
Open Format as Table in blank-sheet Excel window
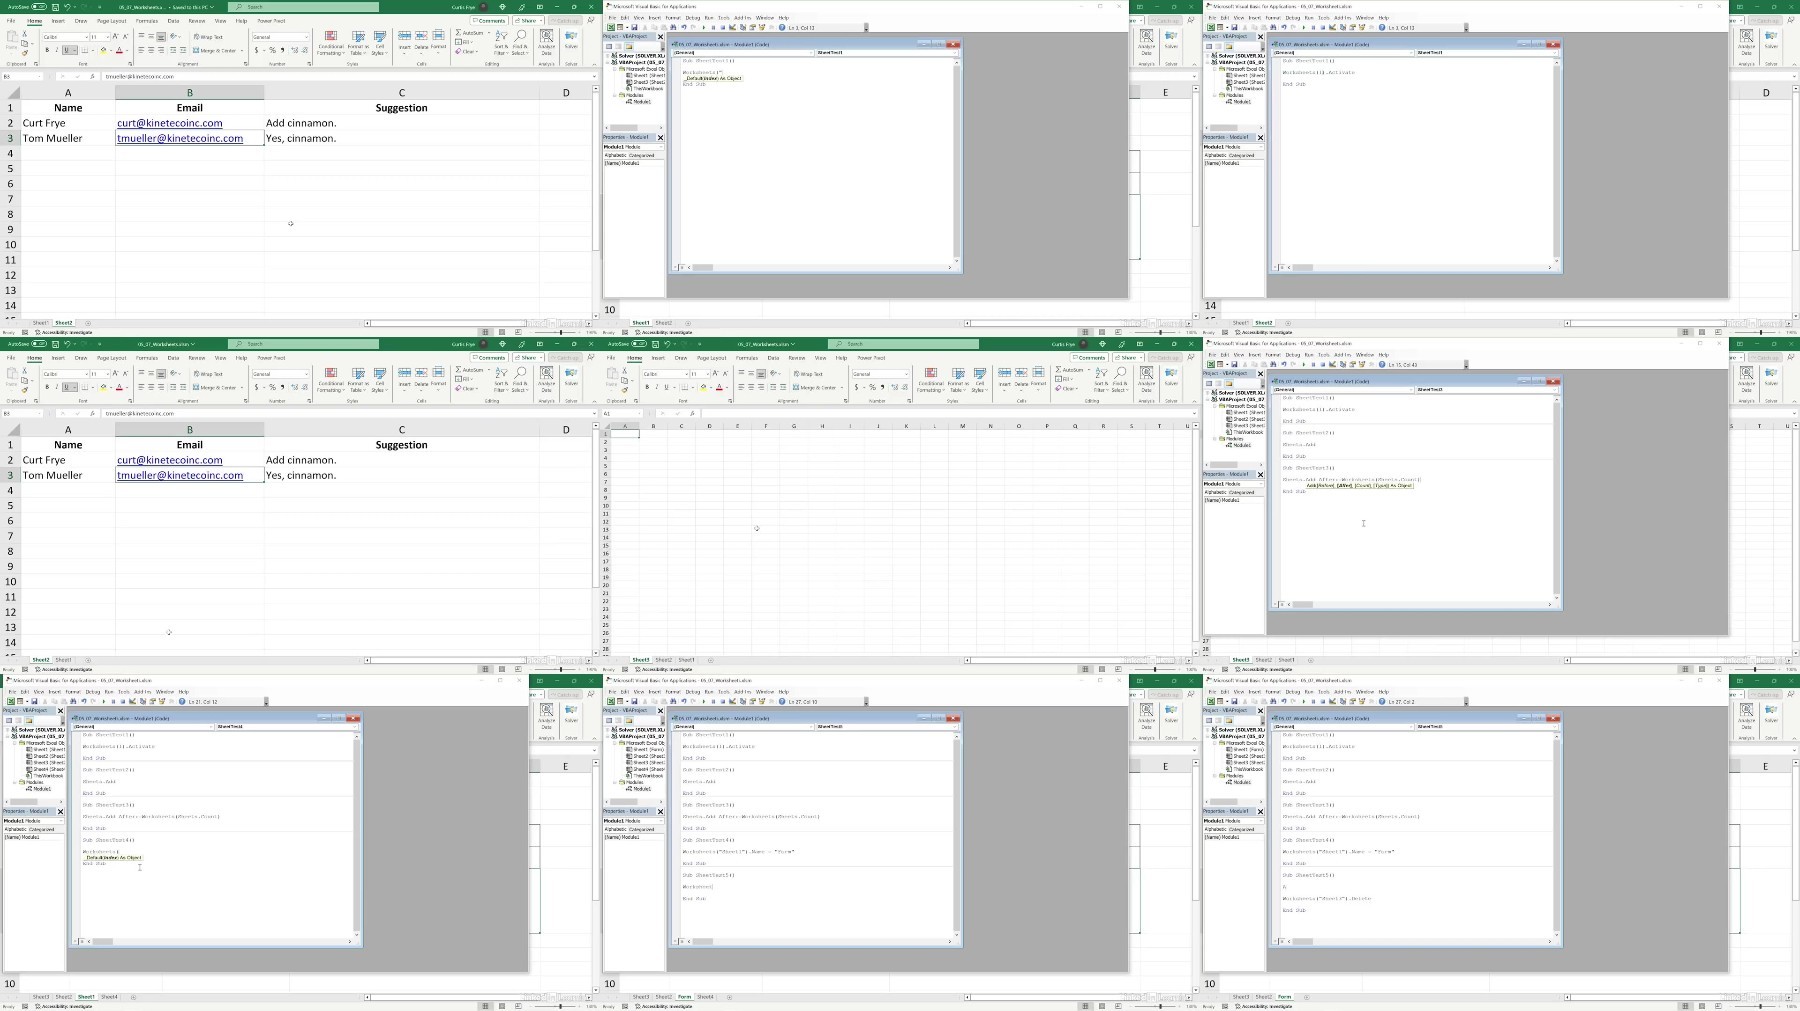click(x=958, y=380)
